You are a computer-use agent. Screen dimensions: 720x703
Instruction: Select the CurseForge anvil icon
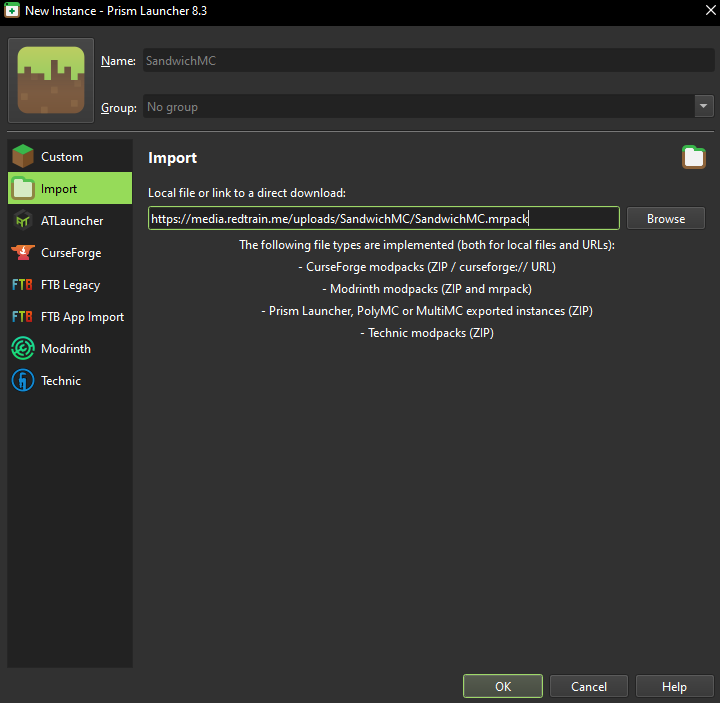[x=23, y=252]
